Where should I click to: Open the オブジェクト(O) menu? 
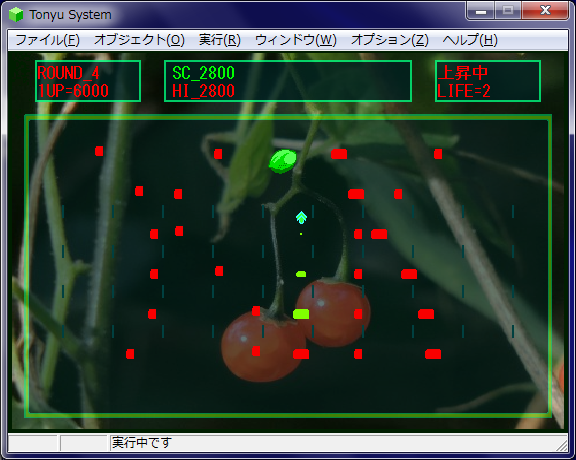(139, 40)
